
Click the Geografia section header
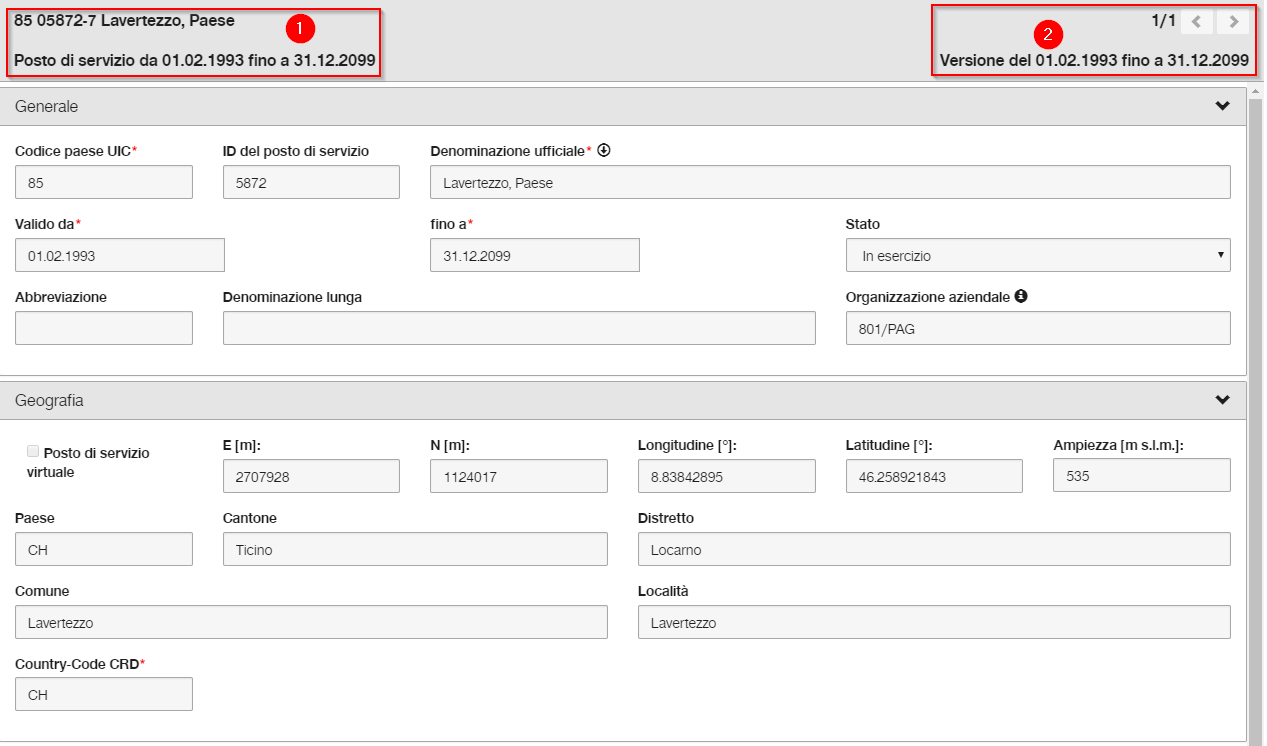point(623,400)
